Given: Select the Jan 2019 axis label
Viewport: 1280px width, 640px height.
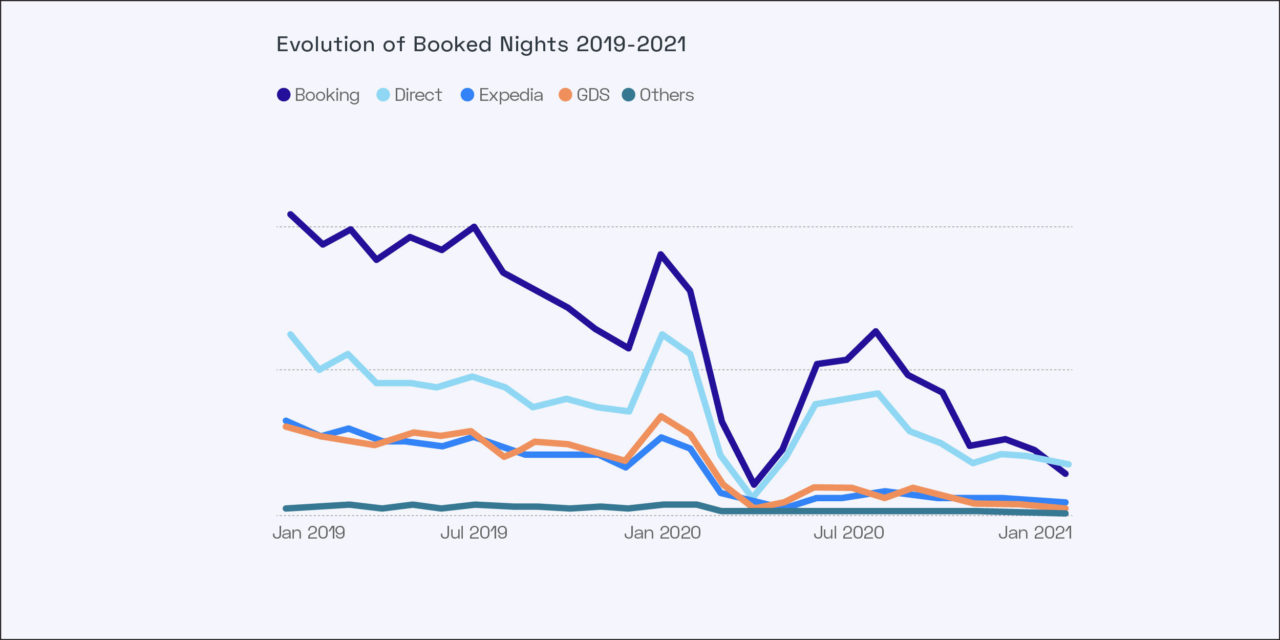Looking at the screenshot, I should (309, 533).
